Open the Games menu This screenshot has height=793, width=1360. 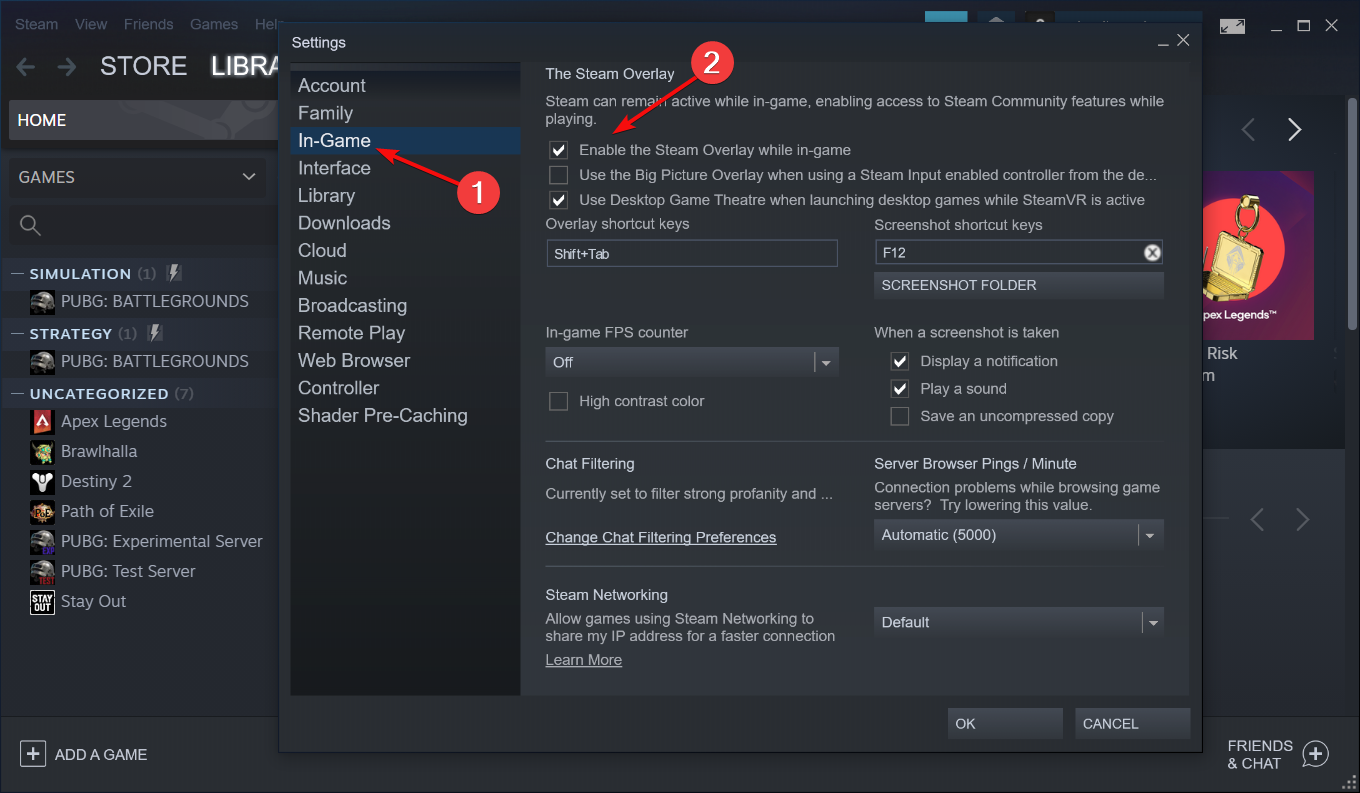click(x=214, y=24)
